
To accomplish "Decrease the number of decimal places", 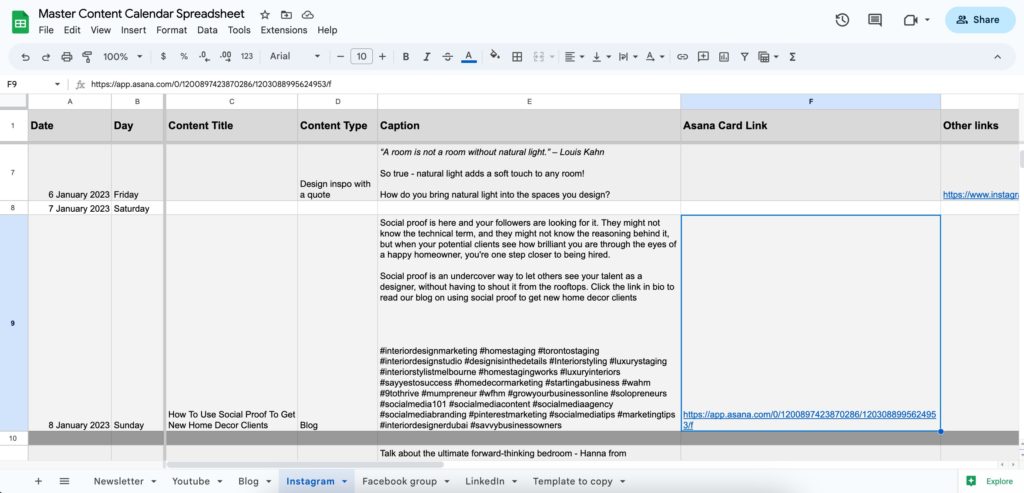I will click(x=204, y=57).
